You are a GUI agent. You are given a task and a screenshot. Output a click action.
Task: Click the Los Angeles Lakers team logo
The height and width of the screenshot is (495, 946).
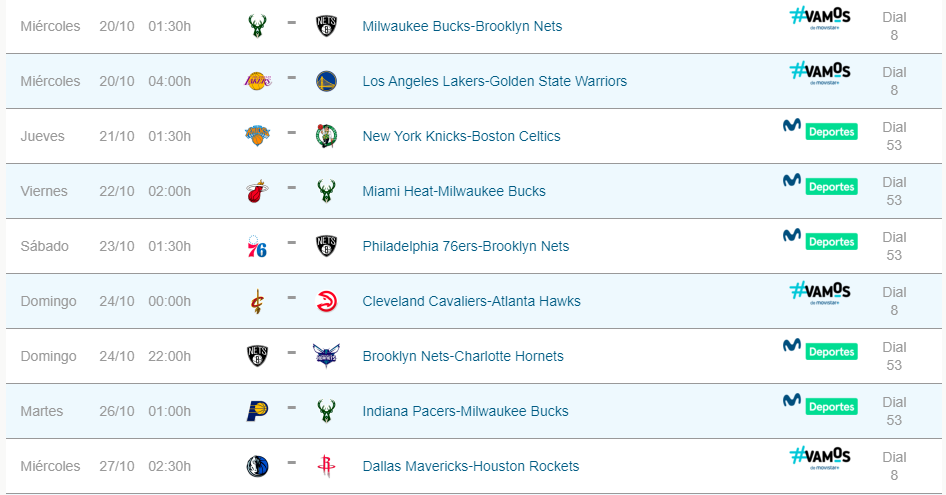(257, 81)
